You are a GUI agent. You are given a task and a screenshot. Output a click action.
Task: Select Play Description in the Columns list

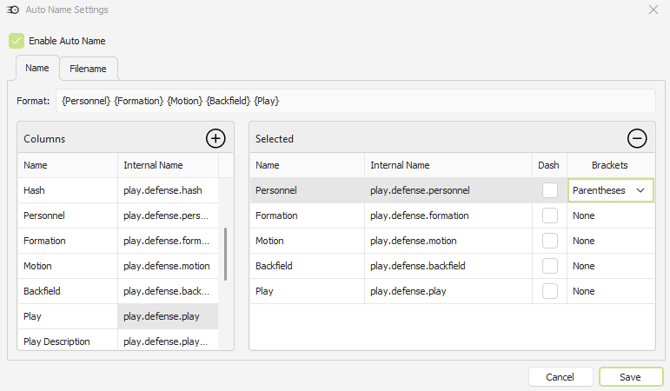pyautogui.click(x=68, y=341)
